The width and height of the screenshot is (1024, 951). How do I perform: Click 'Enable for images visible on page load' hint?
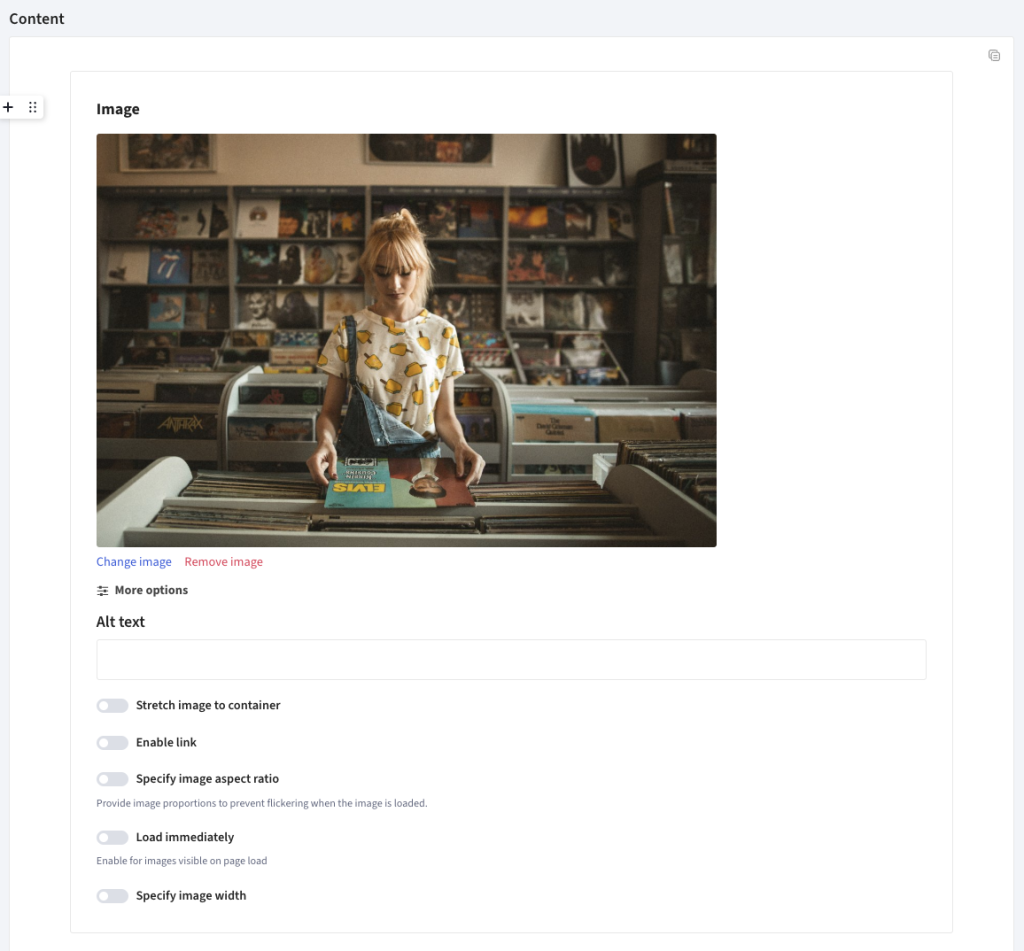(x=182, y=861)
